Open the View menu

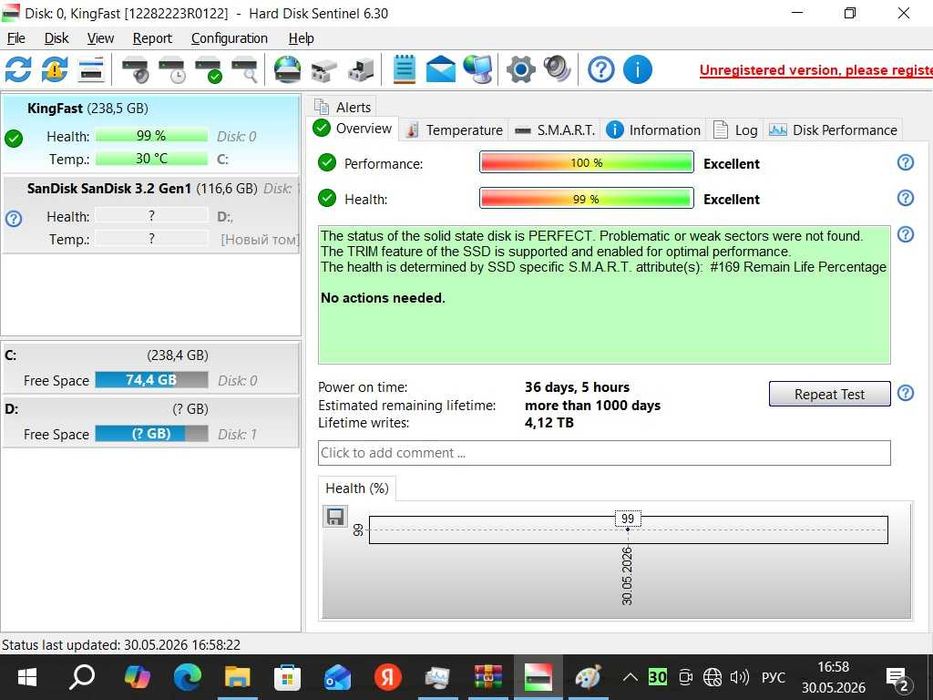point(100,38)
